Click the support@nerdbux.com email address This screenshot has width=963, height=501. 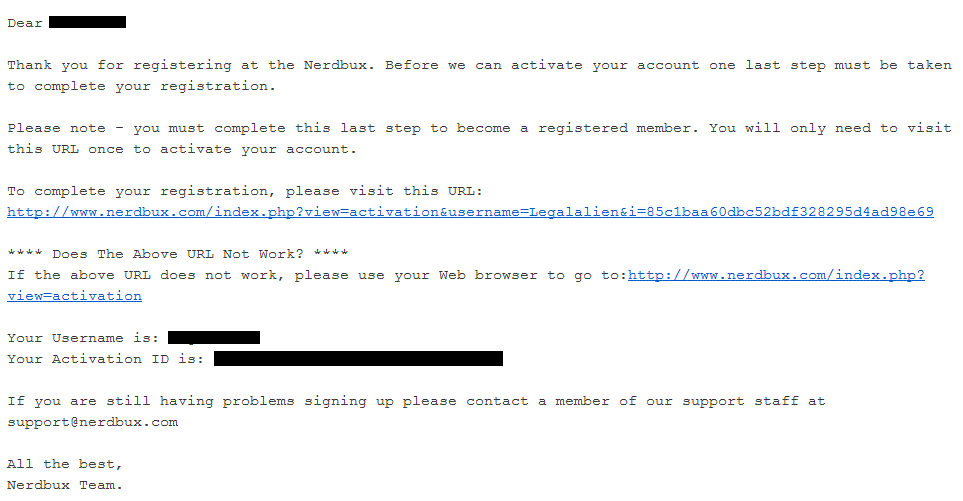[x=93, y=422]
